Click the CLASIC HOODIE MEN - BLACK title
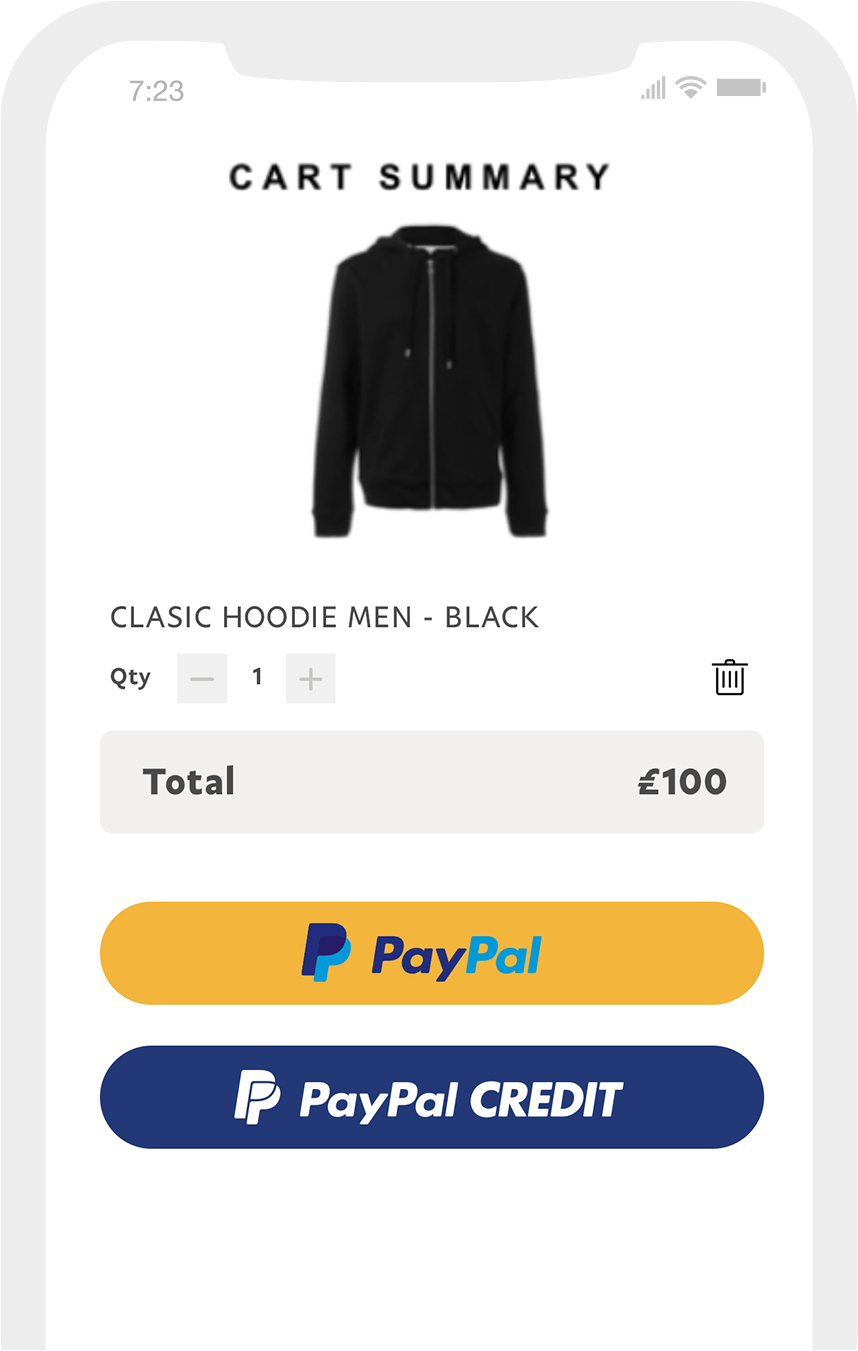Screen dimensions: 858x1351 (325, 617)
